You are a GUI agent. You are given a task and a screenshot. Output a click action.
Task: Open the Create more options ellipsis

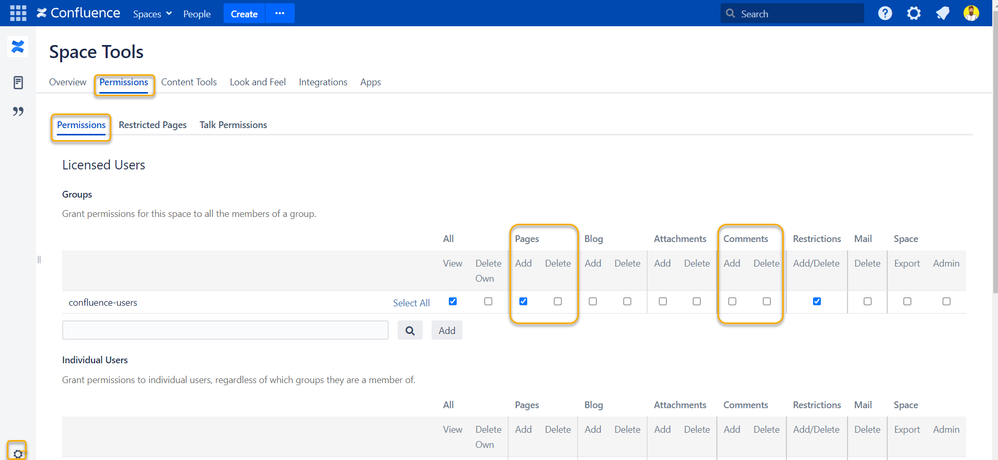(280, 13)
